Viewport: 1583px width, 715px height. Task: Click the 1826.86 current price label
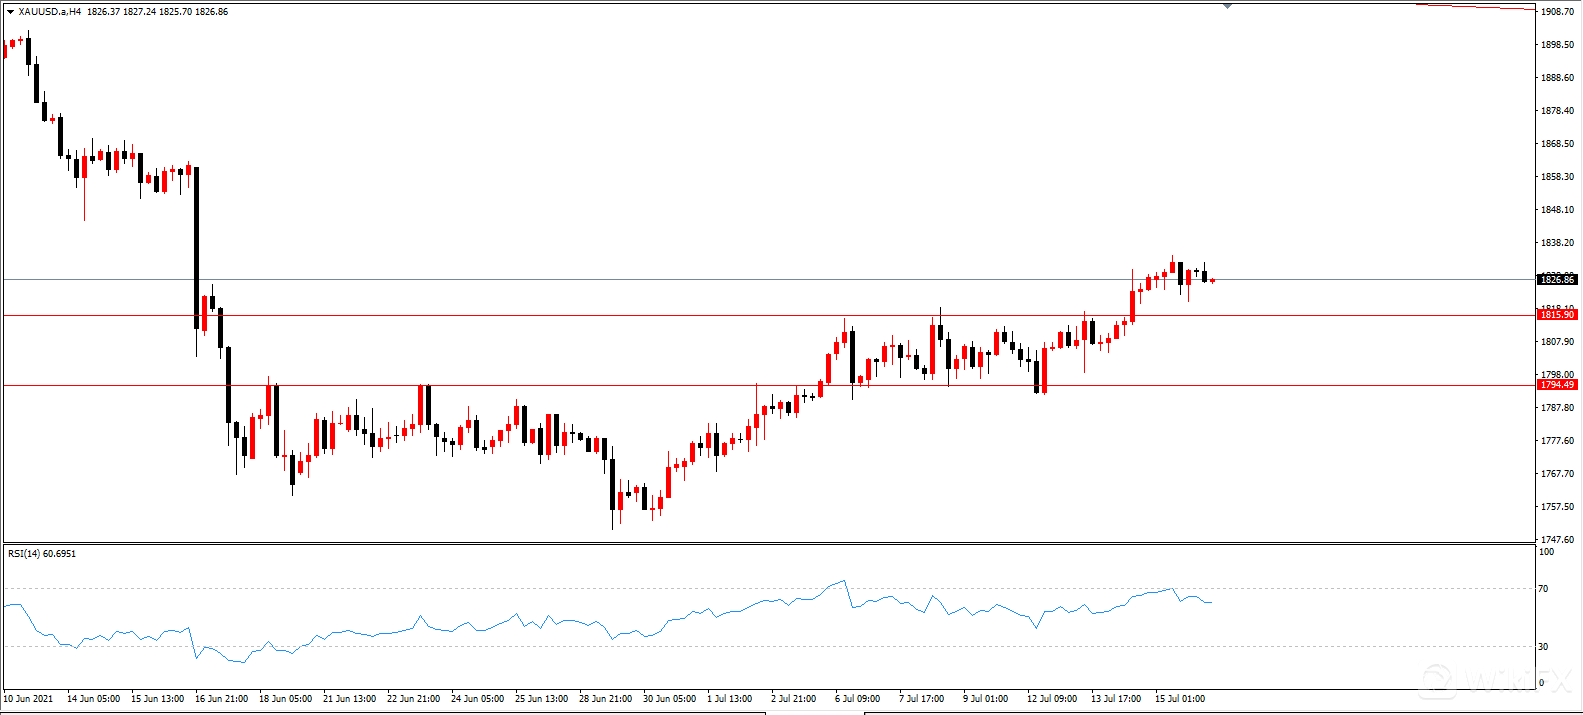1556,280
